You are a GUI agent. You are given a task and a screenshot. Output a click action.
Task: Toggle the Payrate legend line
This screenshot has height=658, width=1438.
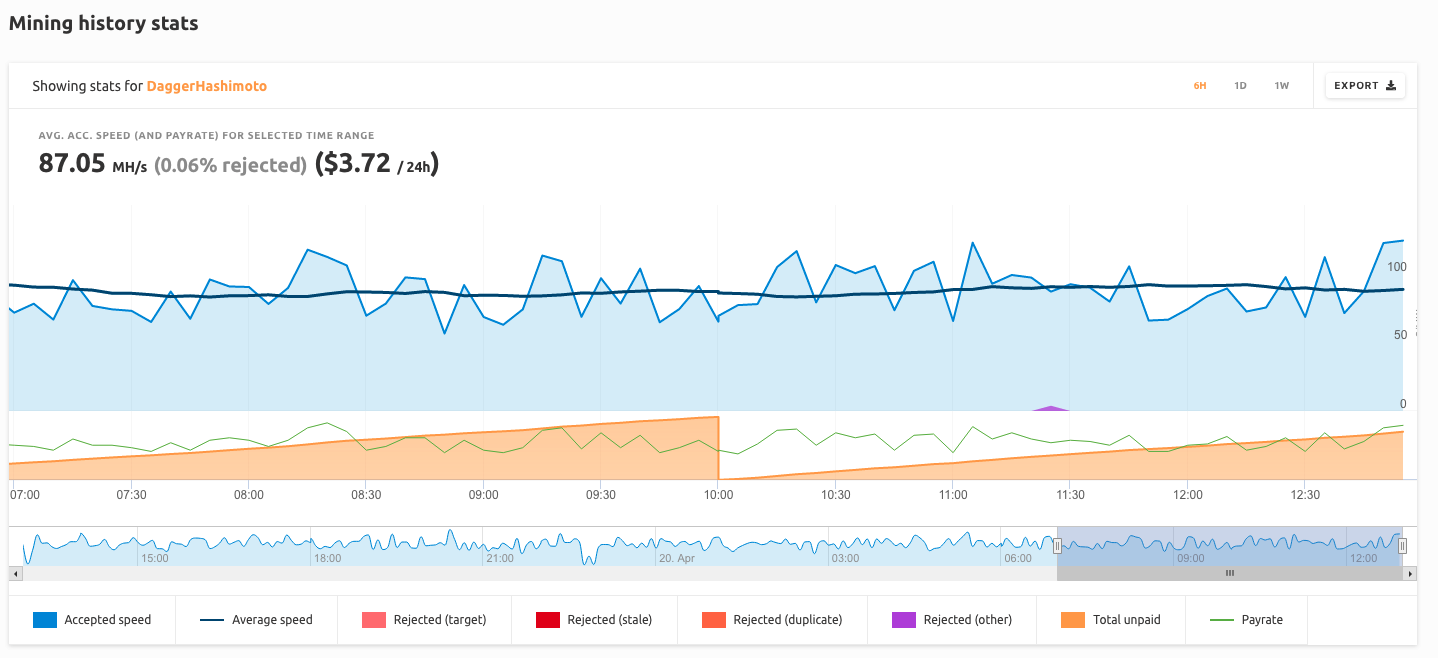coord(1246,620)
